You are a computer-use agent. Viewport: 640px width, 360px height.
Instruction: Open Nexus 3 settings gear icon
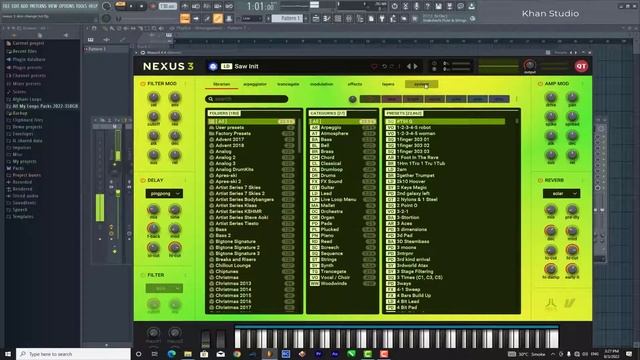(x=213, y=66)
